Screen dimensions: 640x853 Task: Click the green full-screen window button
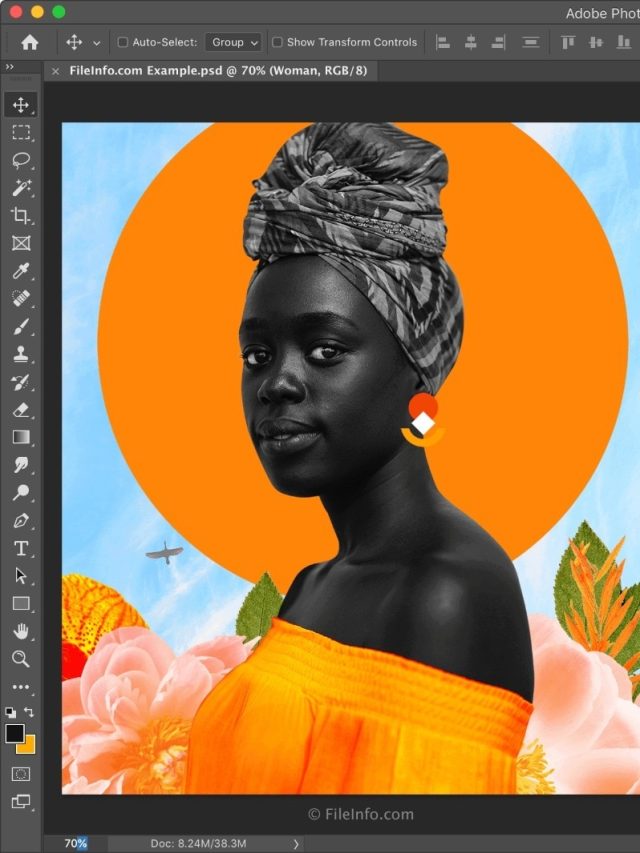pyautogui.click(x=58, y=12)
